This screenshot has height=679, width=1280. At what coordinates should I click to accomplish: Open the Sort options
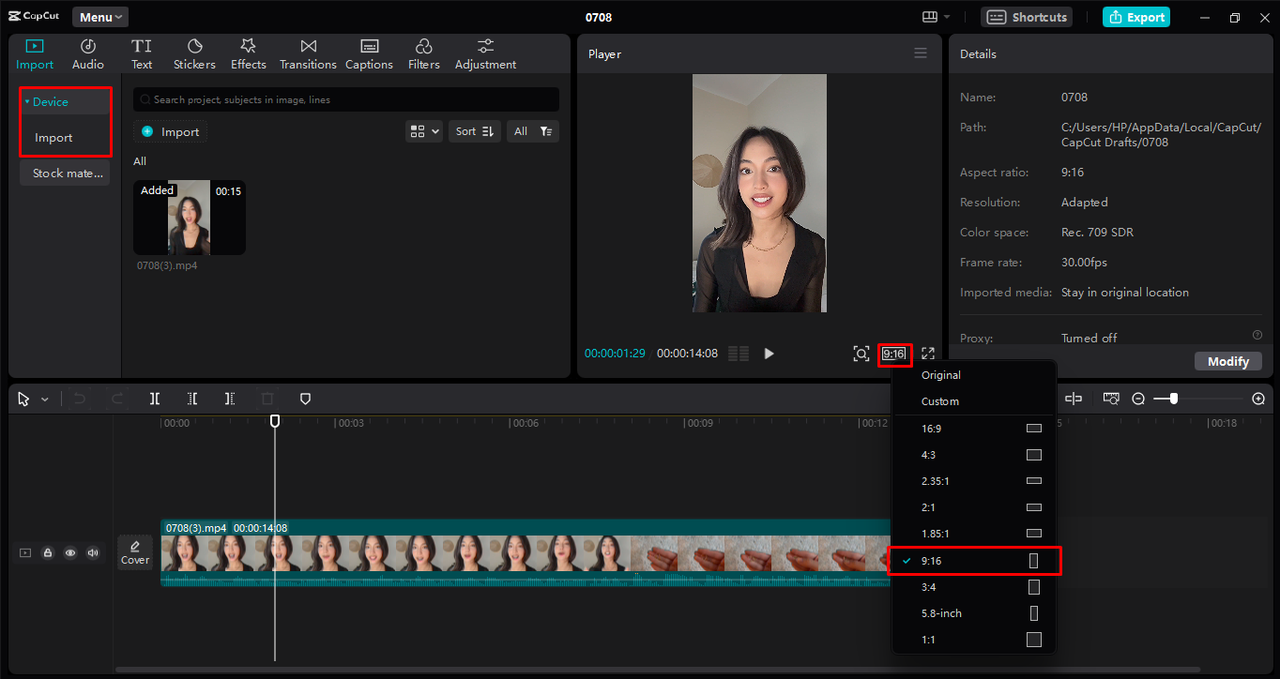coord(475,131)
